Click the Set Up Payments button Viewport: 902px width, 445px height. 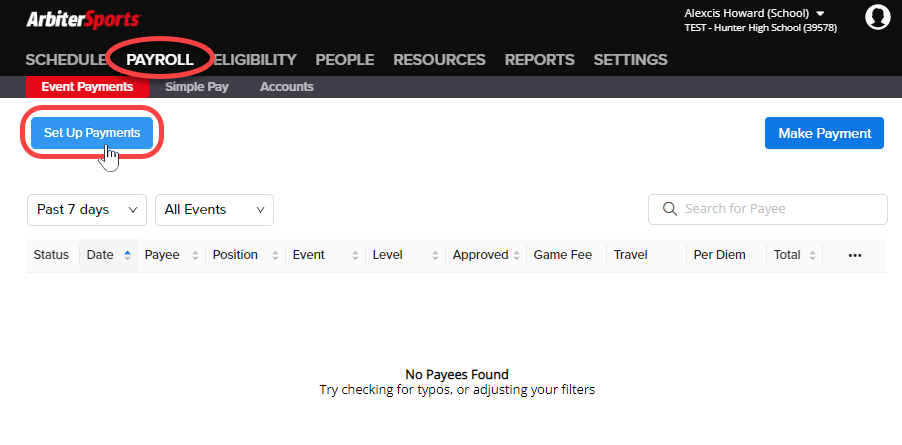coord(92,133)
